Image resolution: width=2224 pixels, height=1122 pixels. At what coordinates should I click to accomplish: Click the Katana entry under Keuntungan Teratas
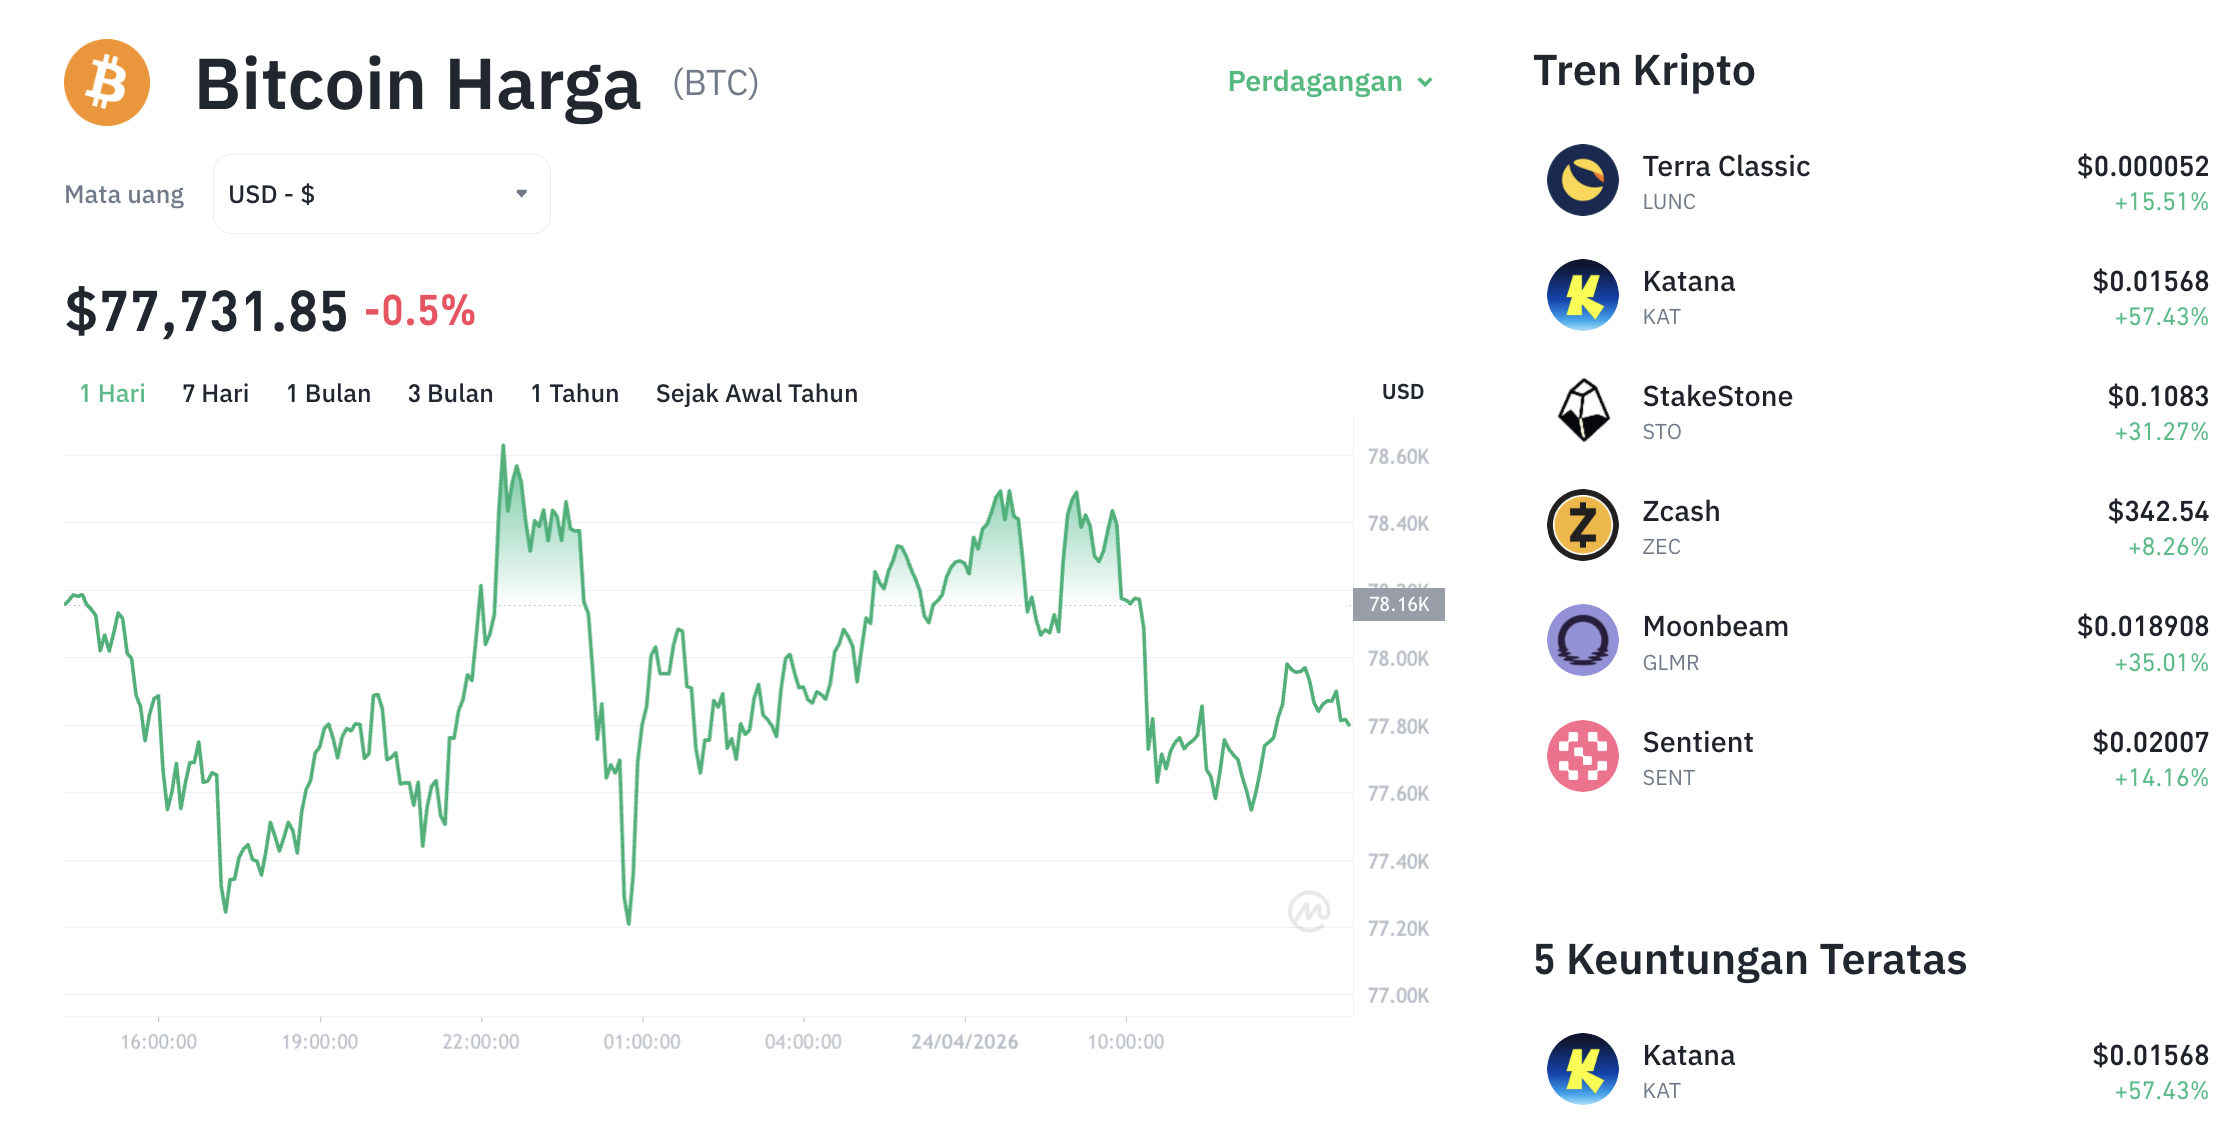click(x=1689, y=1055)
